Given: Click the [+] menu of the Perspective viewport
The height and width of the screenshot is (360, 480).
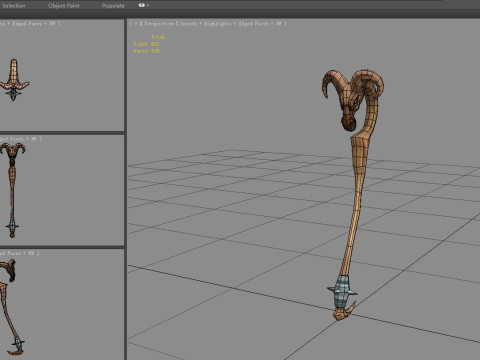Looking at the screenshot, I should tap(135, 24).
